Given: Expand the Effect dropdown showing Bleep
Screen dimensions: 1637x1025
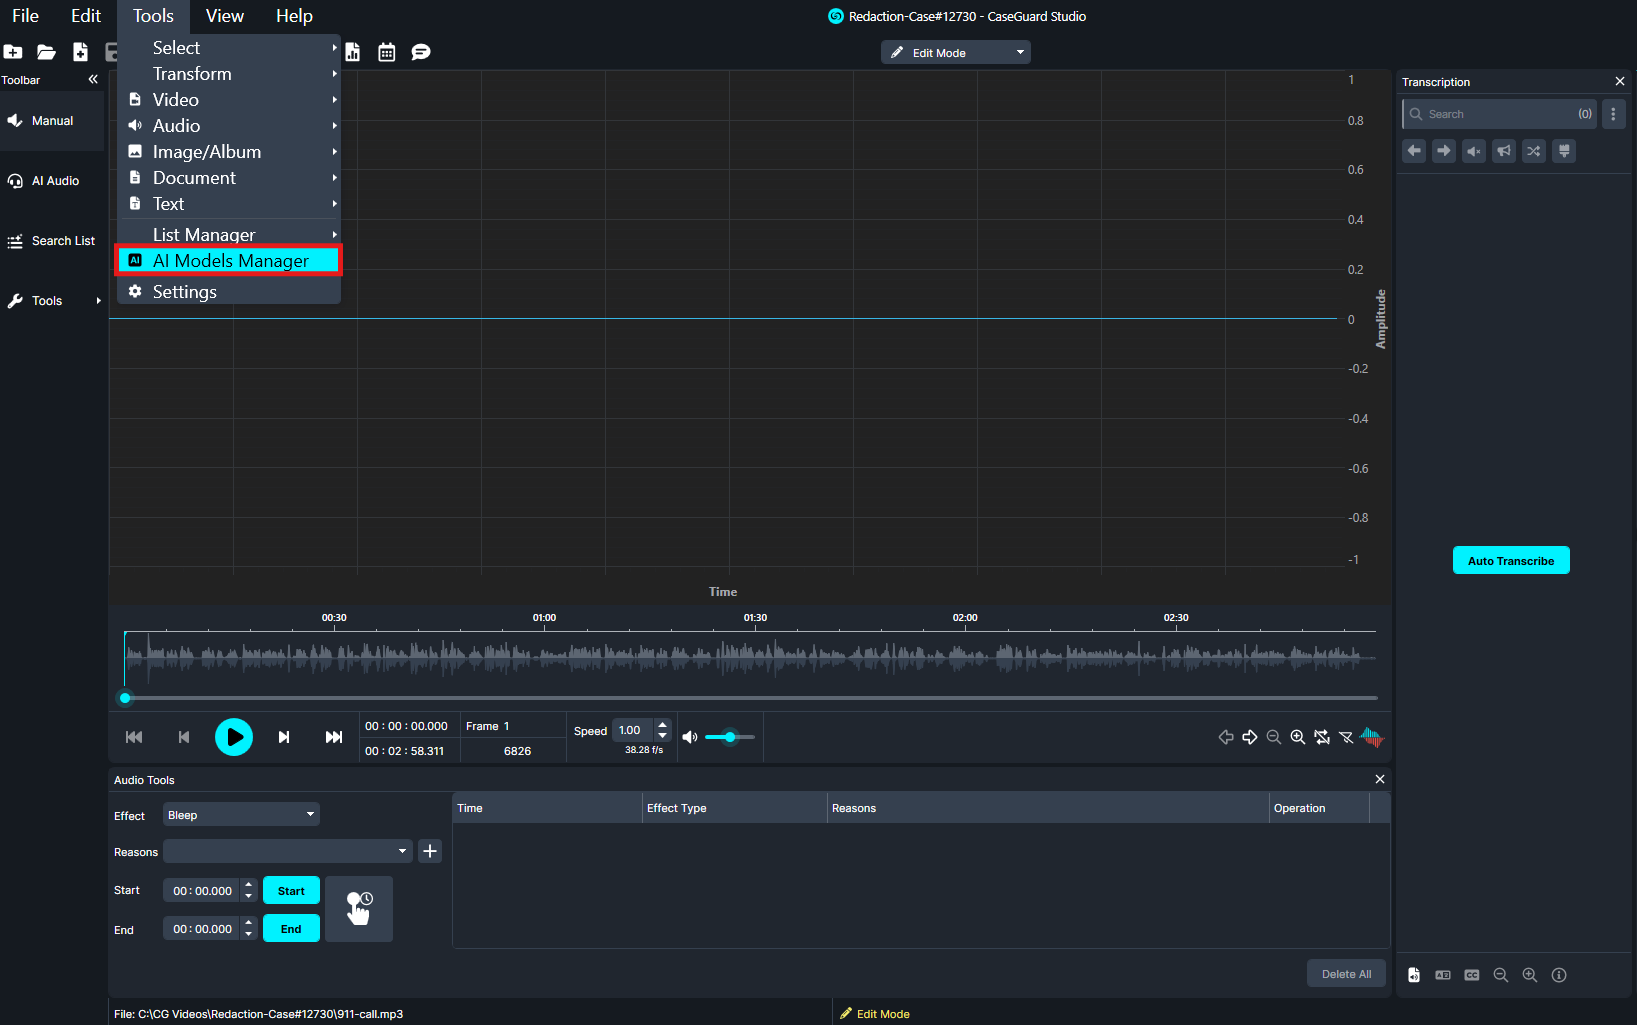Looking at the screenshot, I should (241, 815).
